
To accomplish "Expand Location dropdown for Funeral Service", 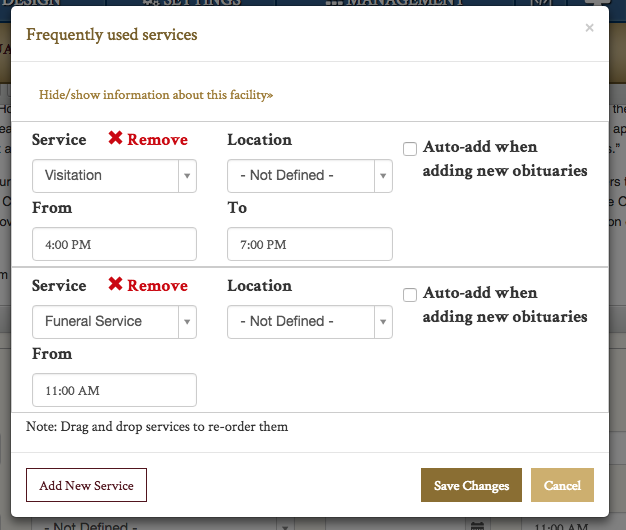I will tap(310, 321).
